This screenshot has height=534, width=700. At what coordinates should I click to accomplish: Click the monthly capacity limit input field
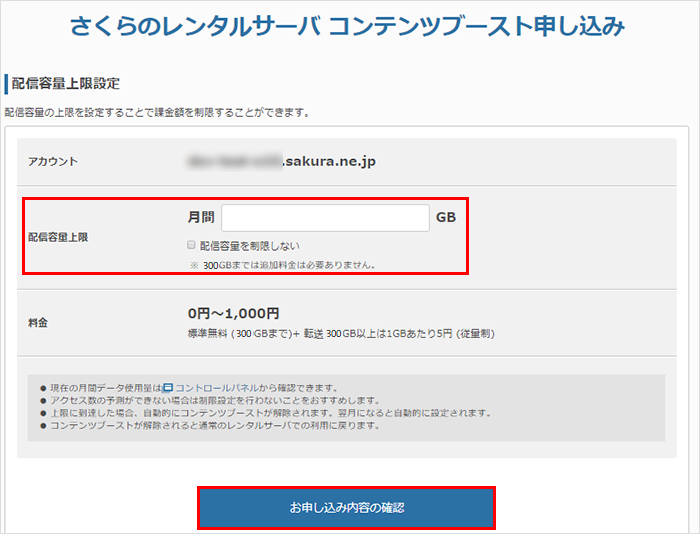coord(325,218)
